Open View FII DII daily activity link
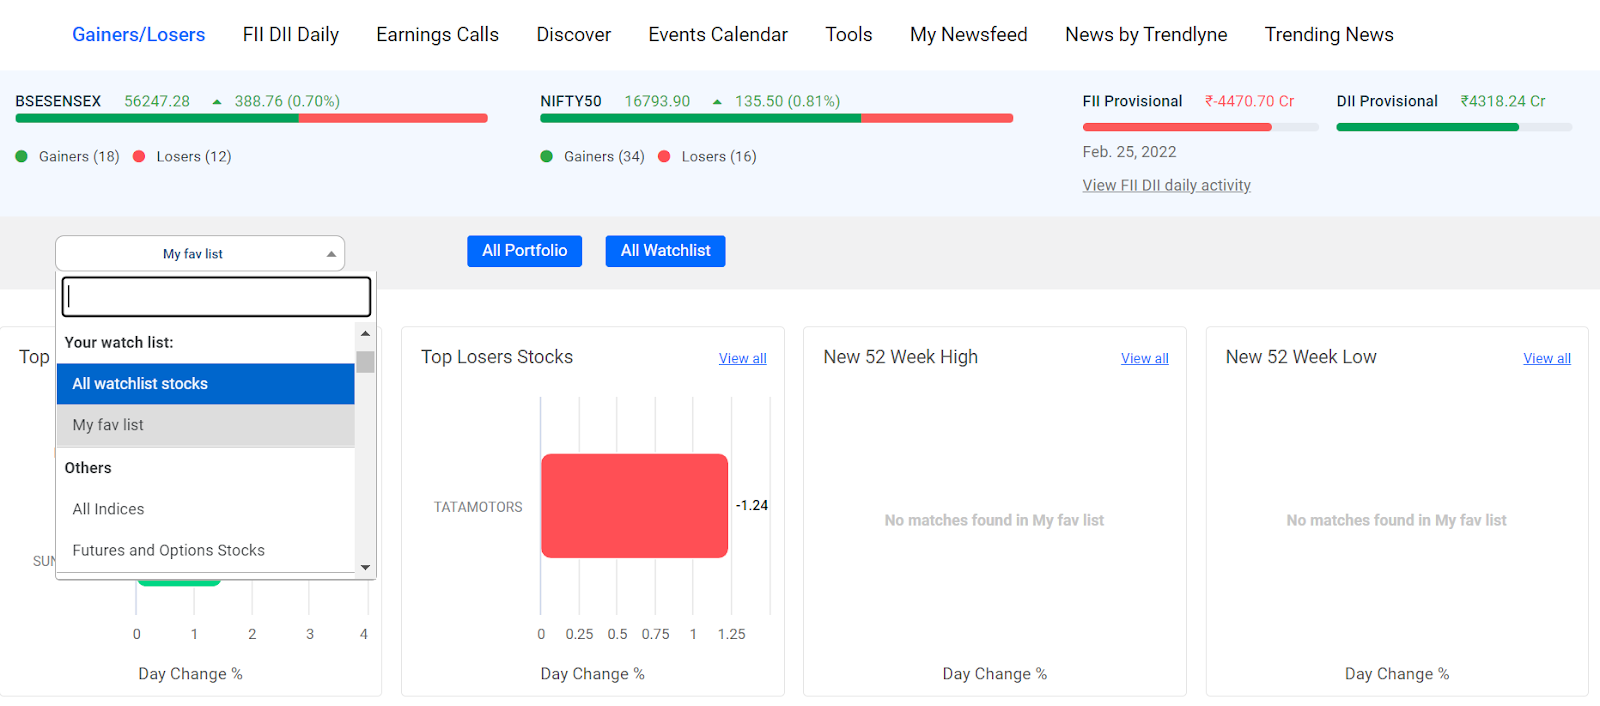The height and width of the screenshot is (706, 1600). tap(1166, 185)
